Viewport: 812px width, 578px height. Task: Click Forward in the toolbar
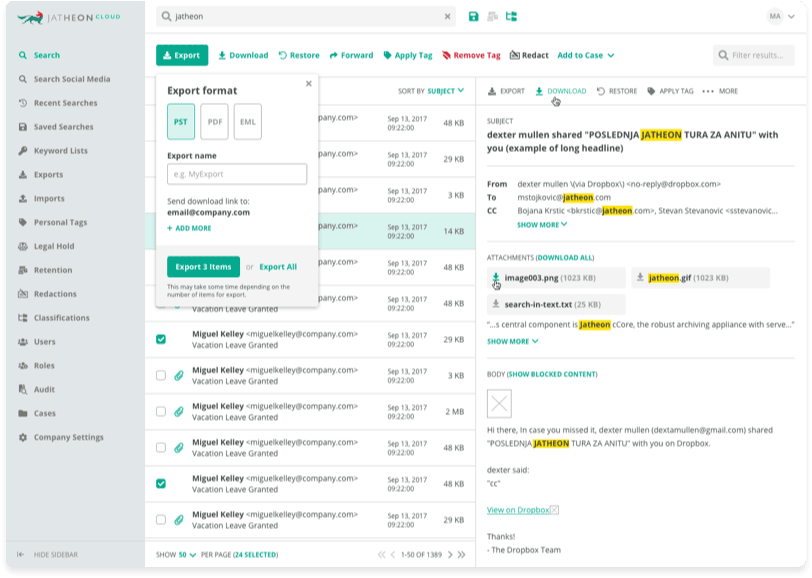351,55
